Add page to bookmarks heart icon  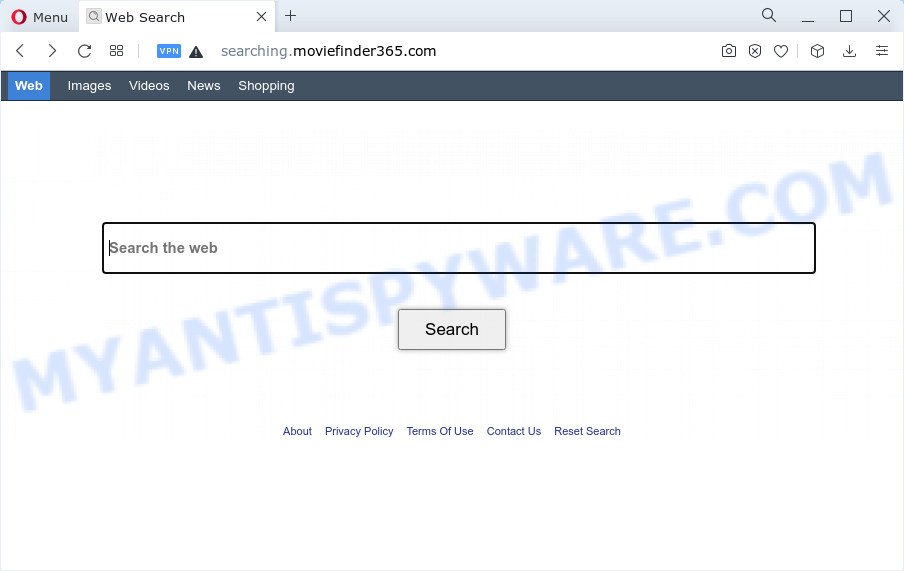(x=781, y=51)
